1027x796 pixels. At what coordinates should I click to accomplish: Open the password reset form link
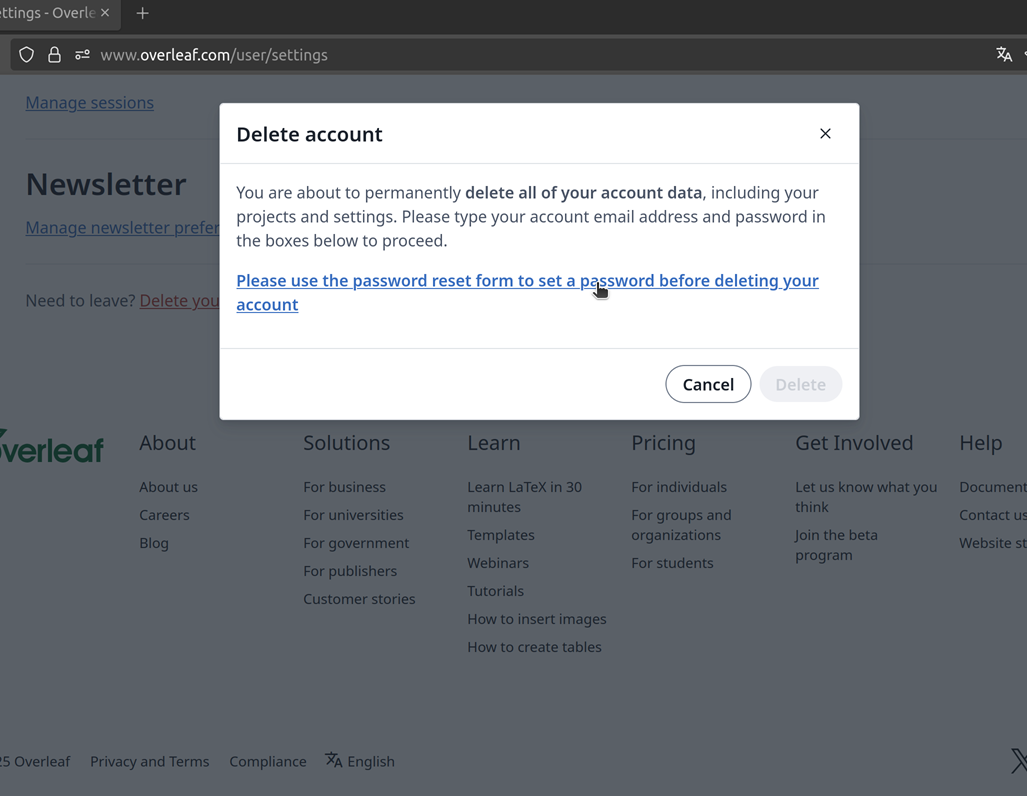[x=527, y=281]
